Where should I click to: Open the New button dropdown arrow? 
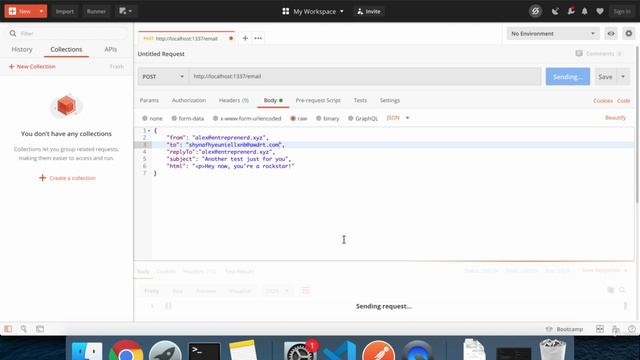point(41,11)
